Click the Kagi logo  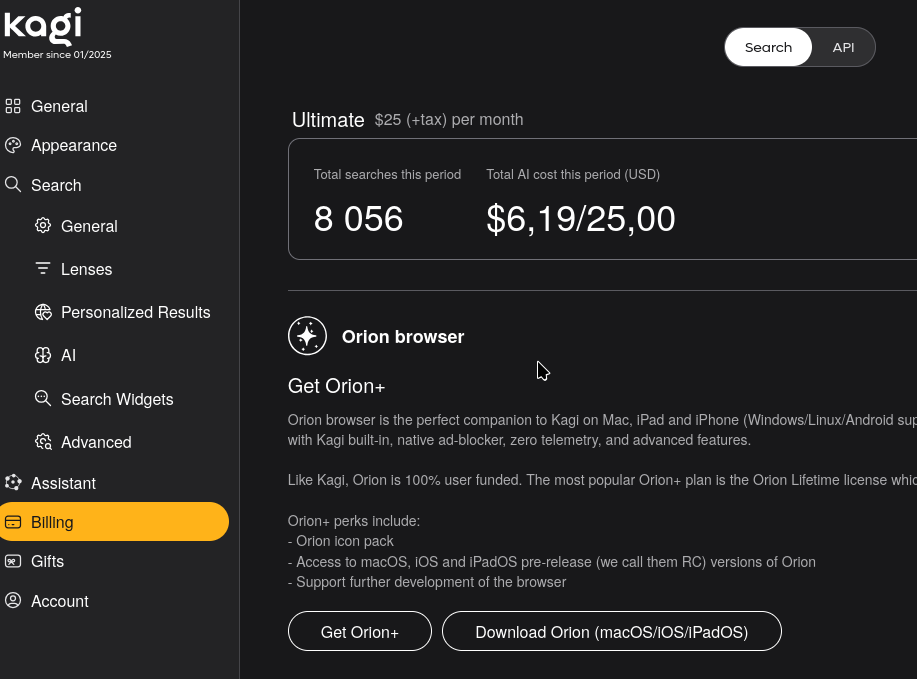(43, 25)
